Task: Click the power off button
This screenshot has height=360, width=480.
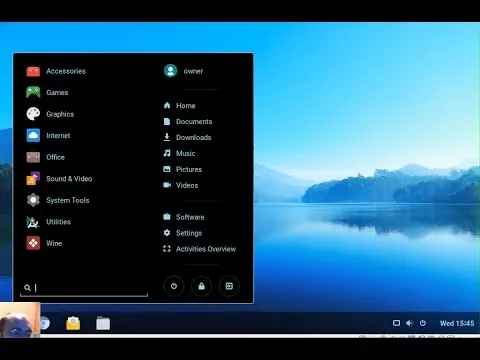Action: pyautogui.click(x=174, y=286)
